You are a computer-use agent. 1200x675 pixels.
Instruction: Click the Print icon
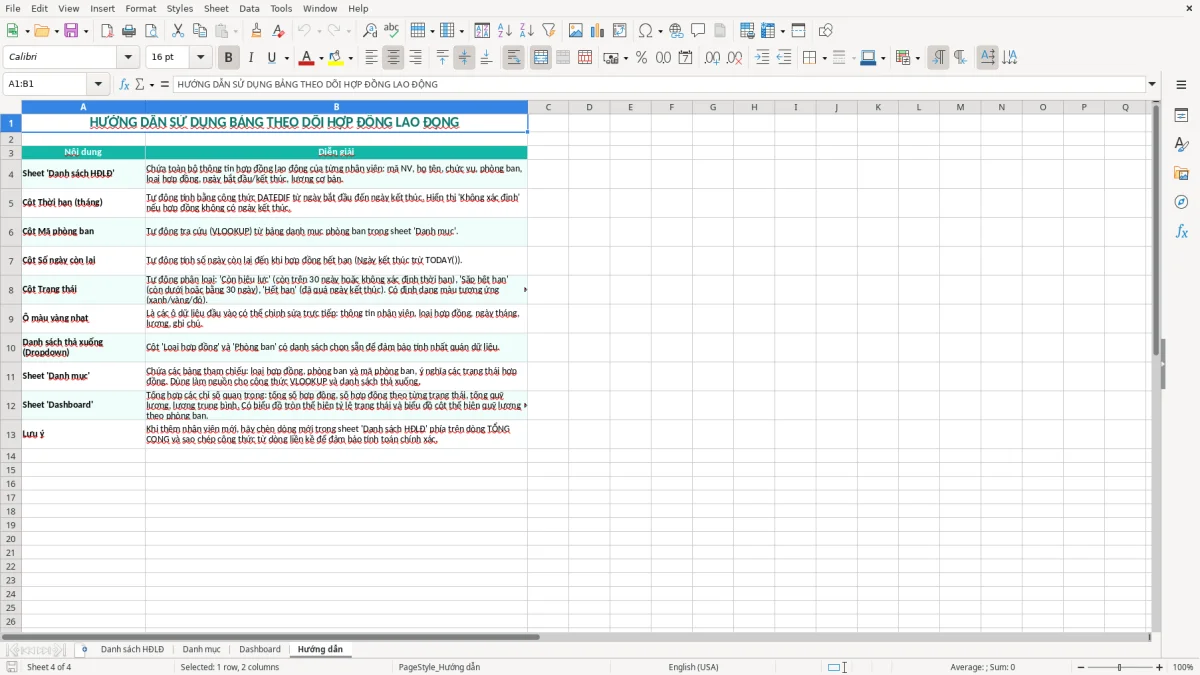tap(128, 31)
